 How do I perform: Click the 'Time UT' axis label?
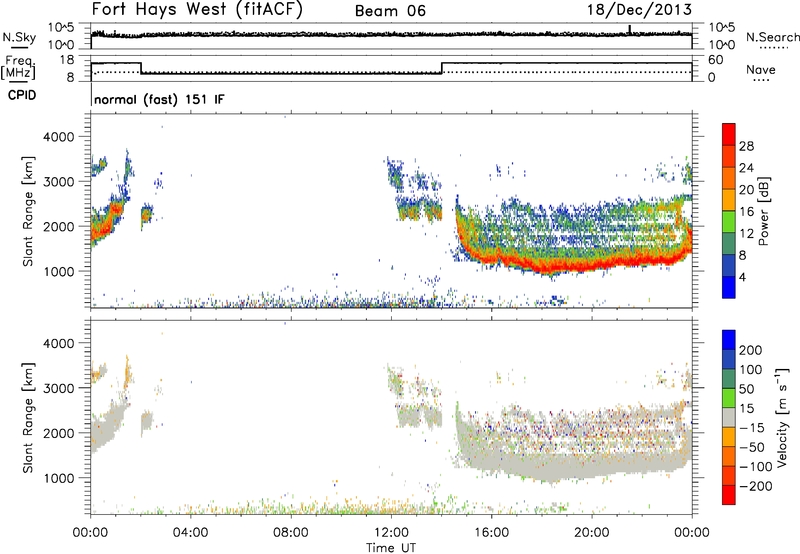(x=391, y=547)
